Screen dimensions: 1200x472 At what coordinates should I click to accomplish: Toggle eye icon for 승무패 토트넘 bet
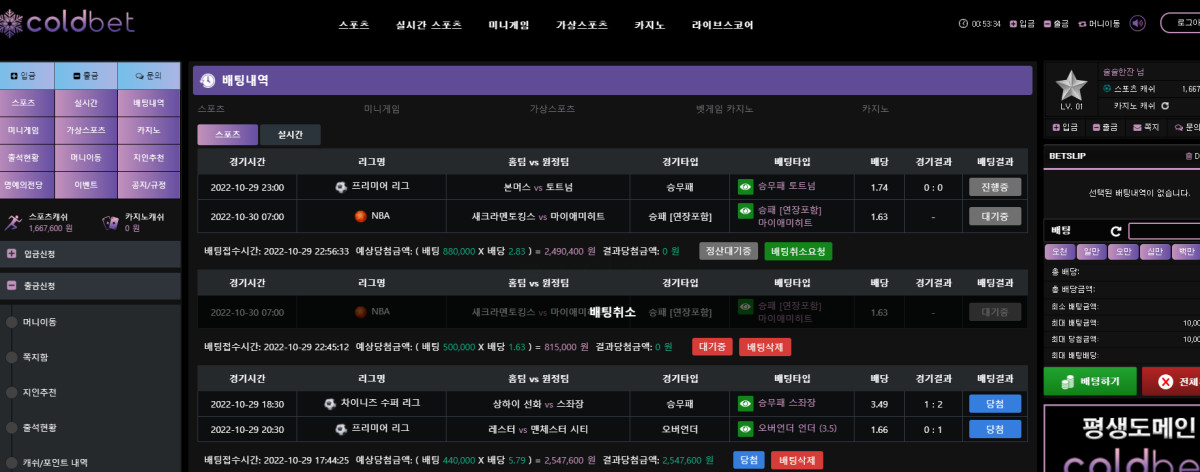[745, 187]
